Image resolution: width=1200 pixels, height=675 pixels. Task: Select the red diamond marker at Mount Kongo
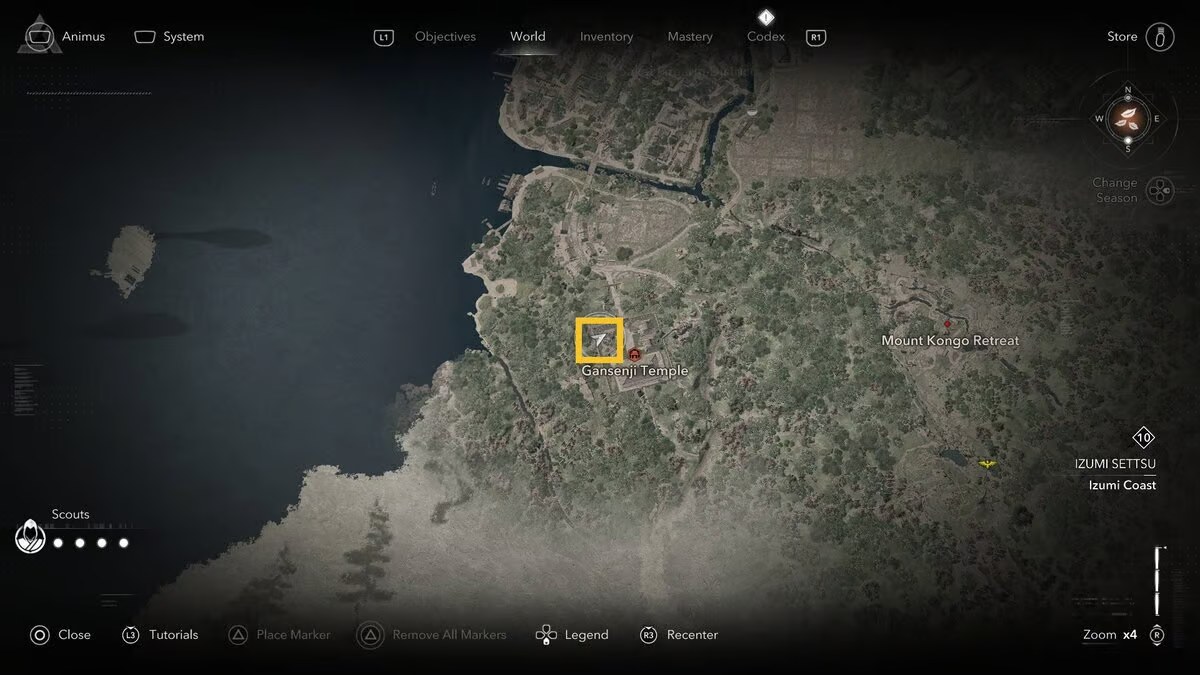(947, 324)
